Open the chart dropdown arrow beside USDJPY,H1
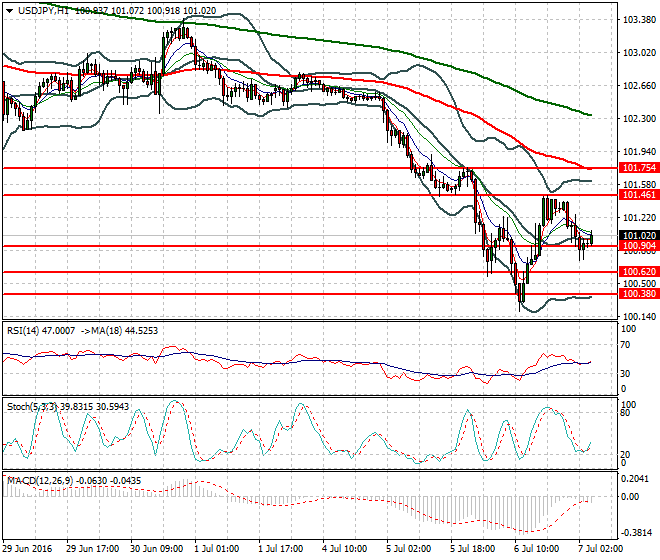 [x=9, y=11]
